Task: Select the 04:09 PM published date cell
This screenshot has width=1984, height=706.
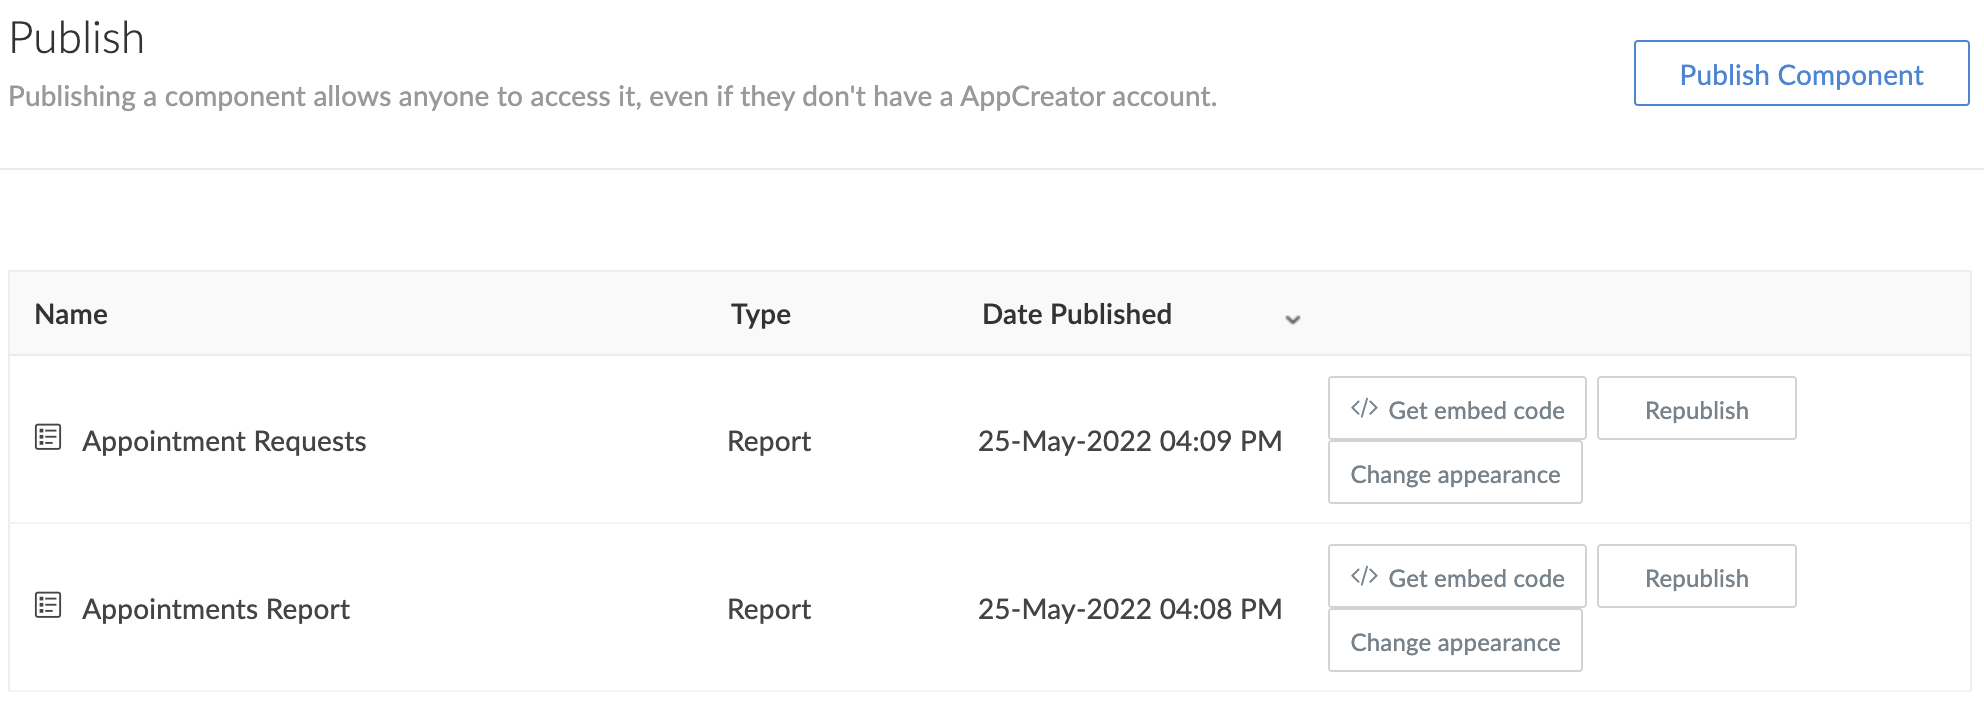Action: [x=1129, y=441]
